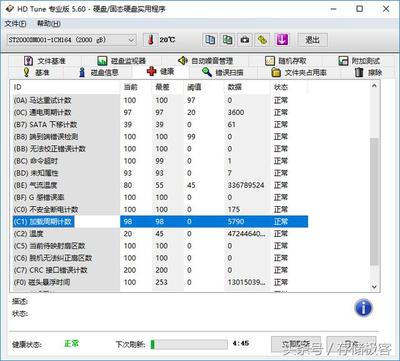Click the 退出 exit button
400x361 pixels.
point(312,40)
